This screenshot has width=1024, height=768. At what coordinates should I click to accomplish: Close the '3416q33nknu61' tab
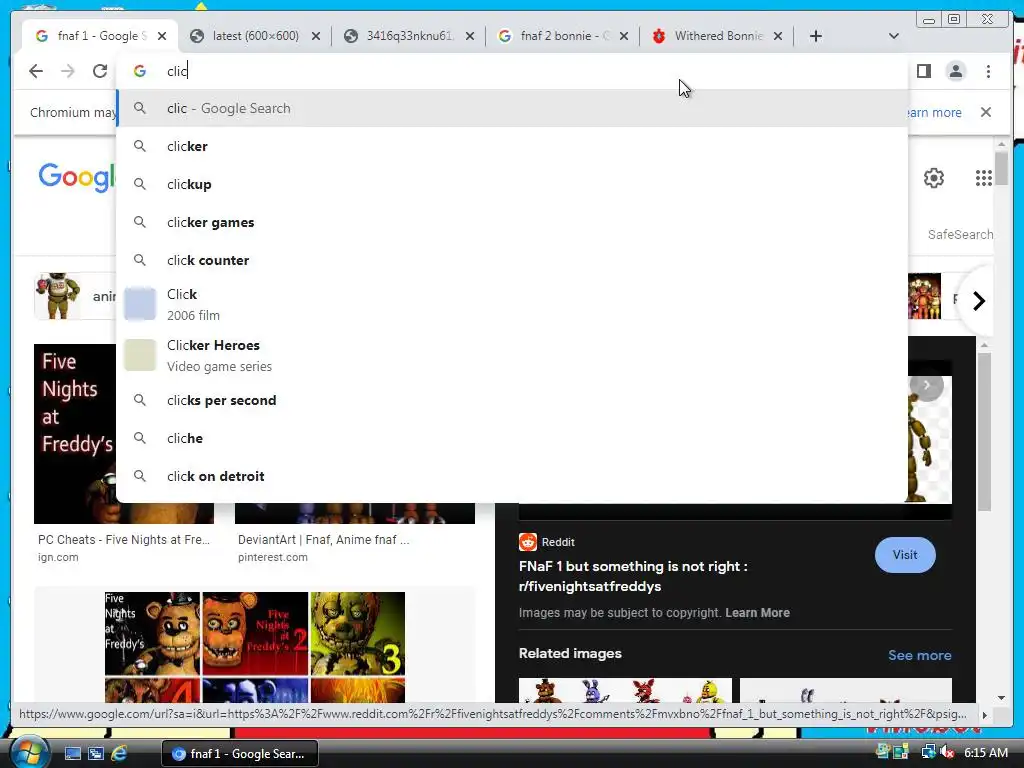tap(470, 36)
